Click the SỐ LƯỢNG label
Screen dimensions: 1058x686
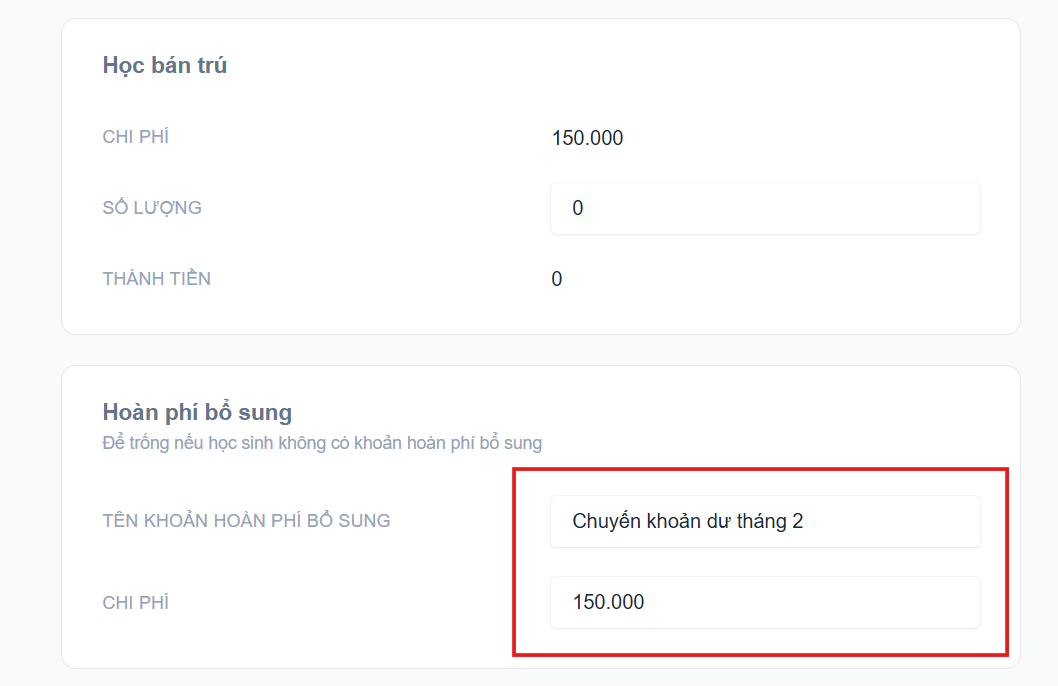(152, 208)
